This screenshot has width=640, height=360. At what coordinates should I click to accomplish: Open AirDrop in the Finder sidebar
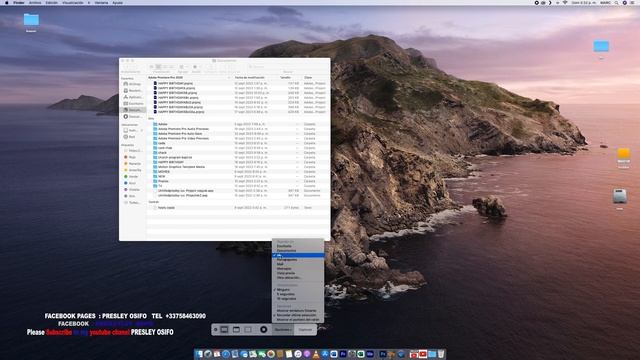click(x=133, y=84)
